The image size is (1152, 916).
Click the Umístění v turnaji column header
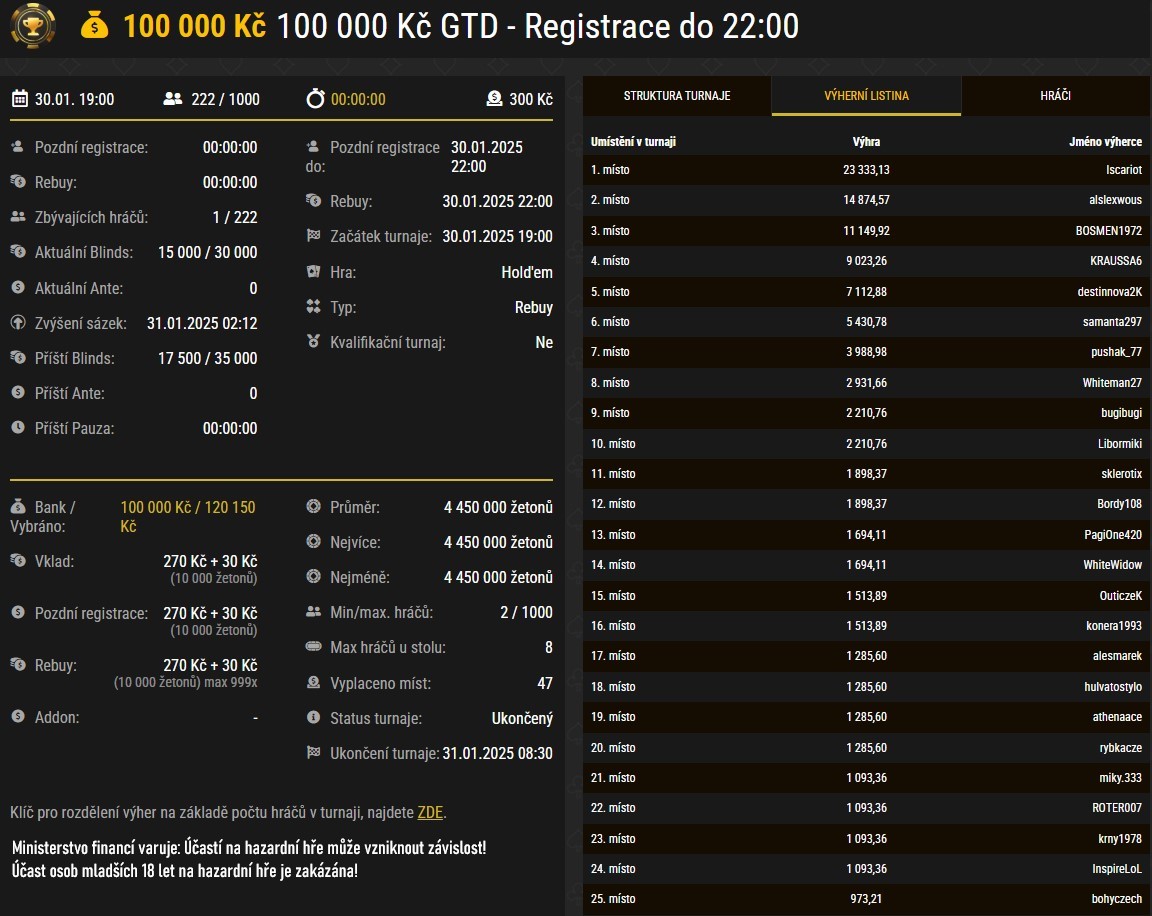pyautogui.click(x=634, y=142)
